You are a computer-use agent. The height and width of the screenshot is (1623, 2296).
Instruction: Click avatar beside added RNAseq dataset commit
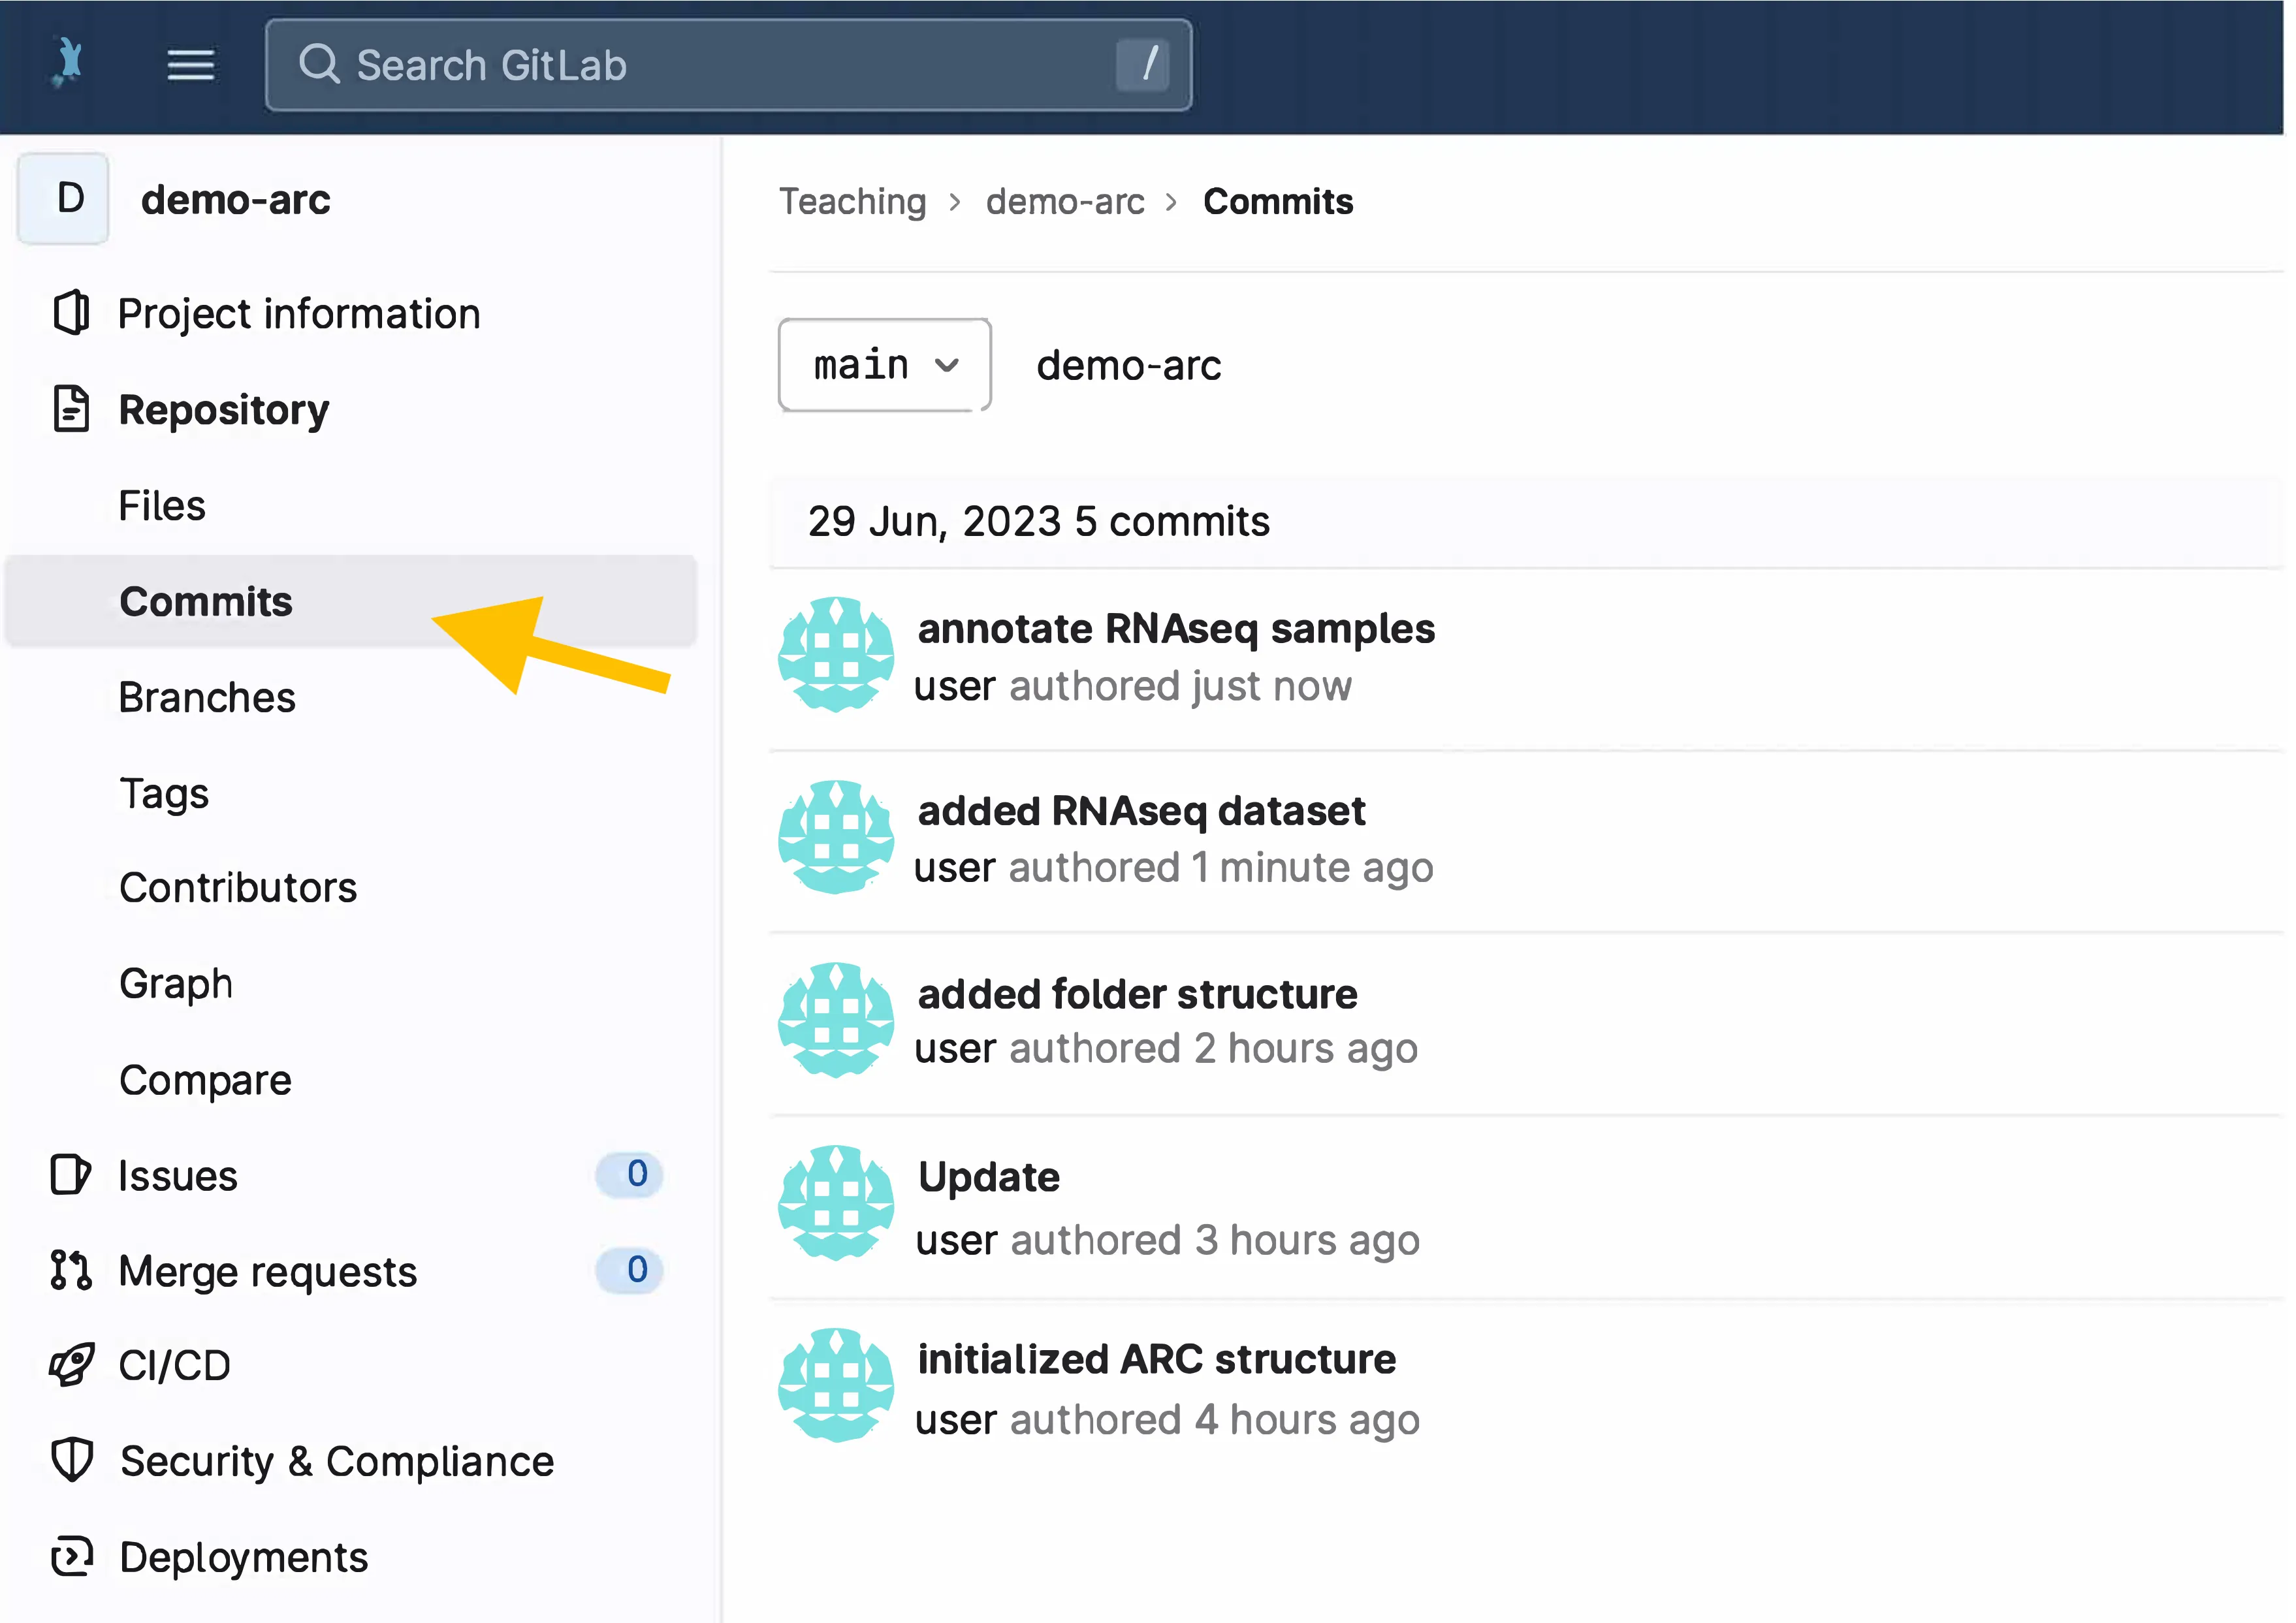(x=836, y=838)
